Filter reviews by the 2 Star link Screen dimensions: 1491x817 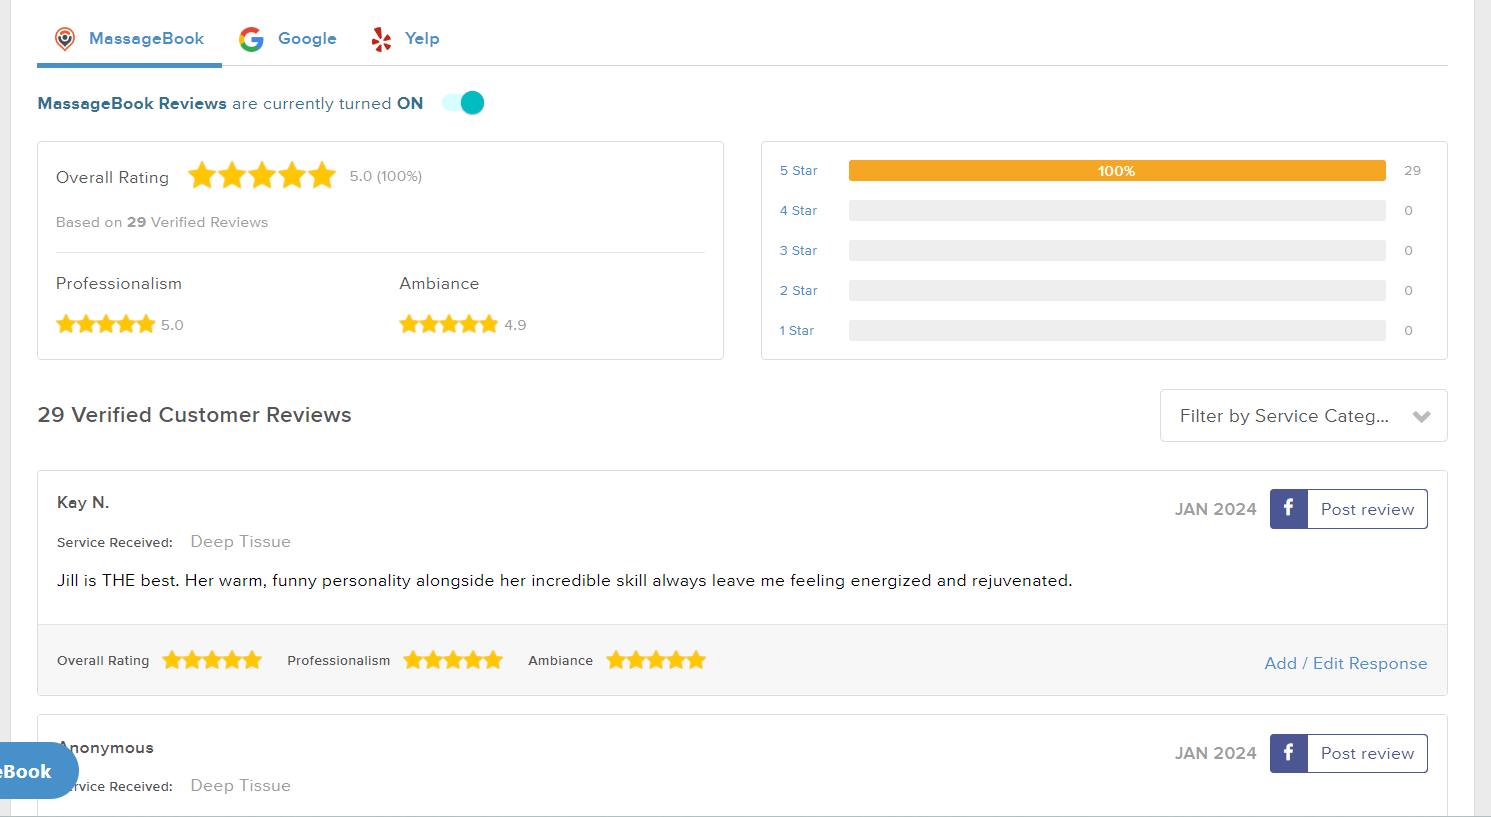click(x=799, y=291)
